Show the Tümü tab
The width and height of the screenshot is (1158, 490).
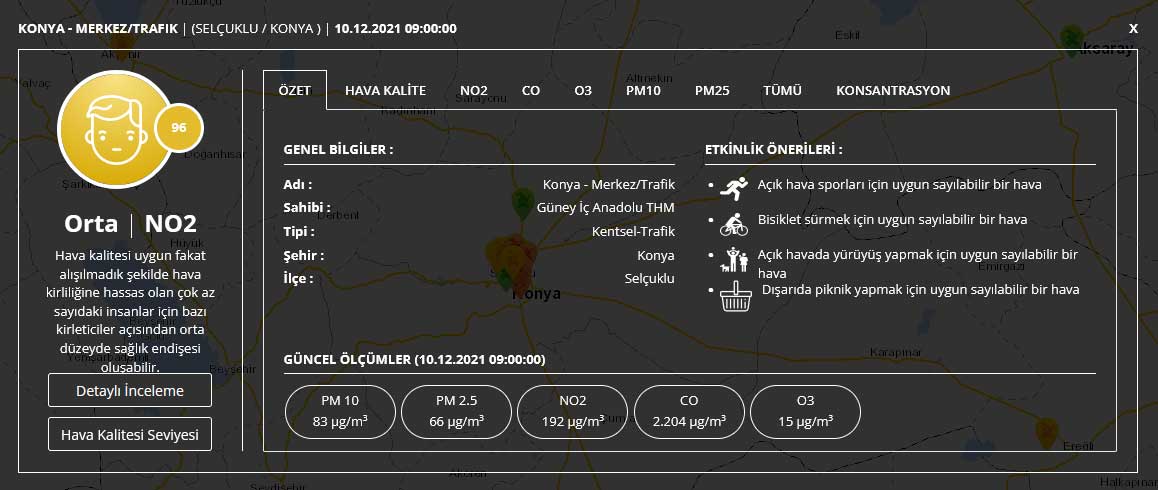[782, 90]
